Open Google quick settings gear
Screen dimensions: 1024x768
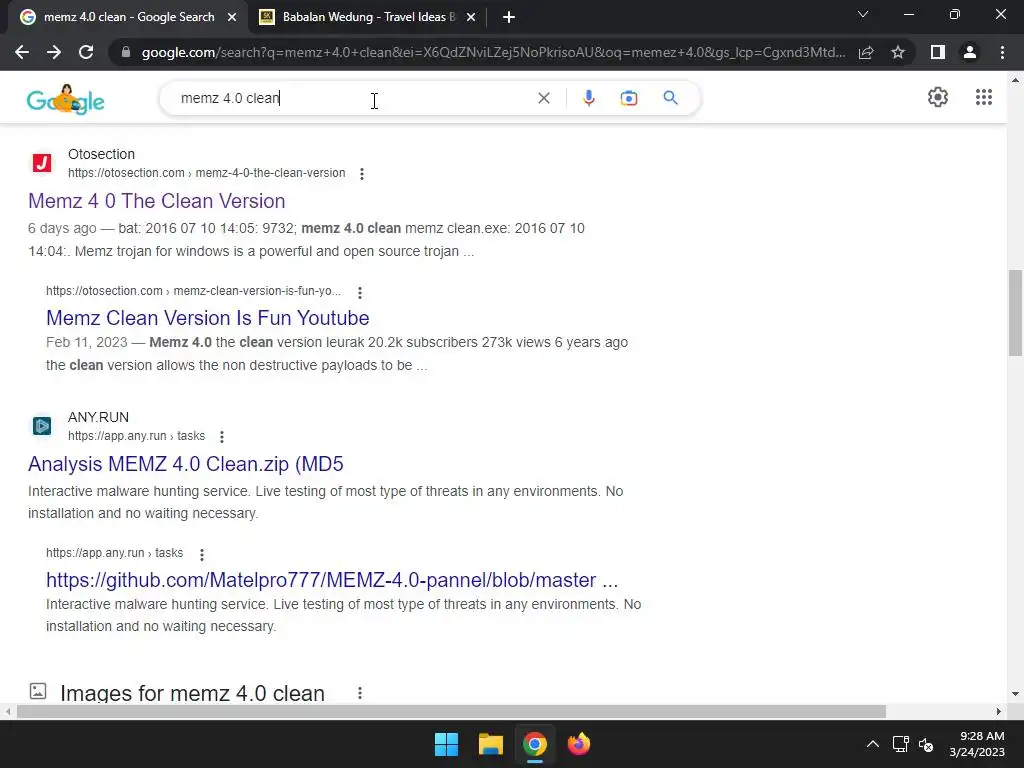[938, 97]
